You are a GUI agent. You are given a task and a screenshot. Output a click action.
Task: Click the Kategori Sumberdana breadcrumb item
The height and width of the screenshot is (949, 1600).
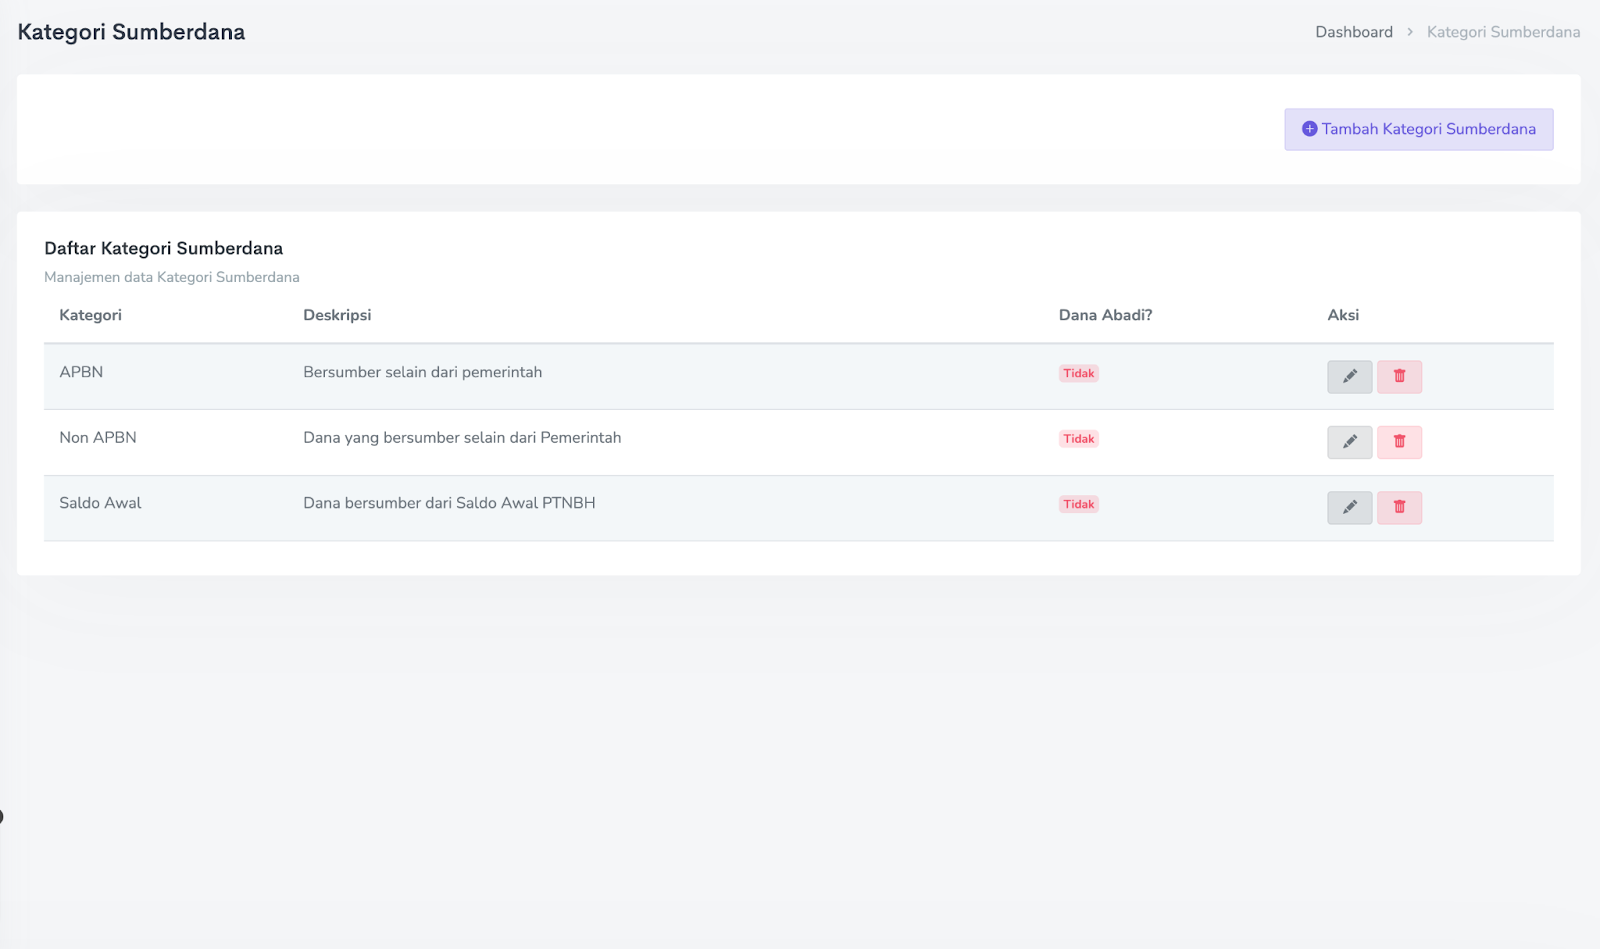pos(1503,32)
